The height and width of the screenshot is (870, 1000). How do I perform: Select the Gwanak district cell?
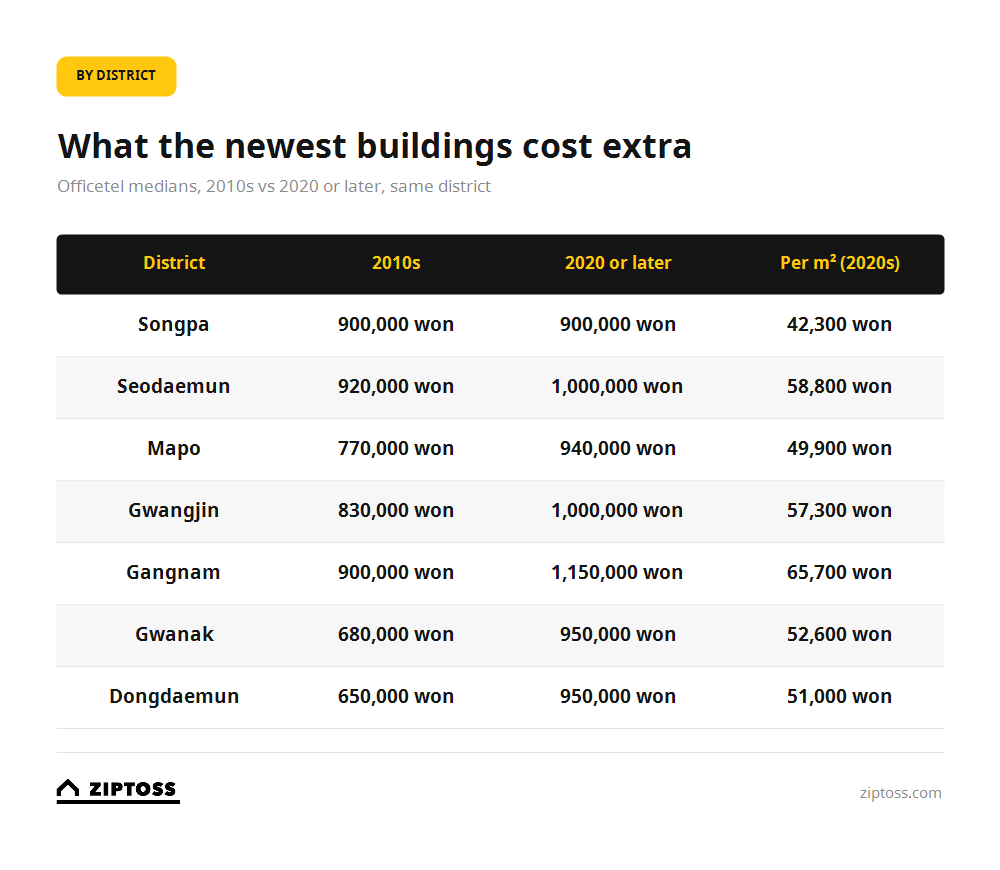pos(174,635)
